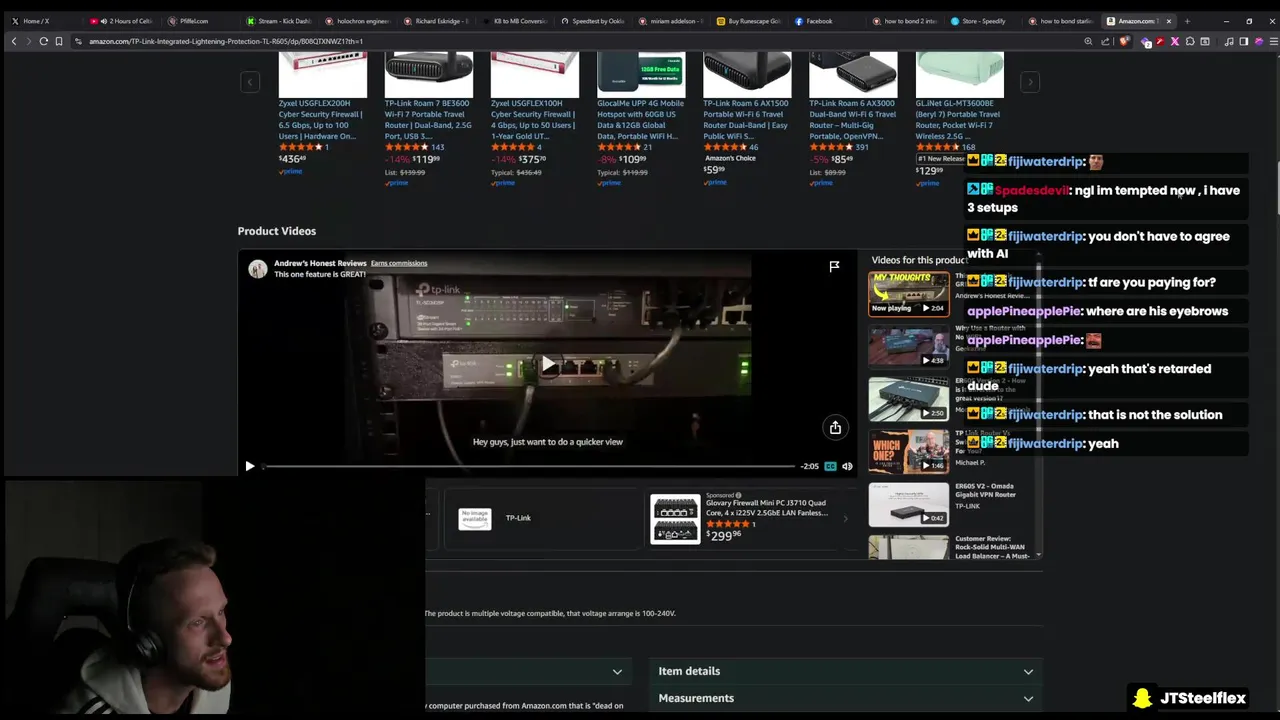The width and height of the screenshot is (1280, 720).
Task: Go back with browser back arrow
Action: (x=14, y=41)
